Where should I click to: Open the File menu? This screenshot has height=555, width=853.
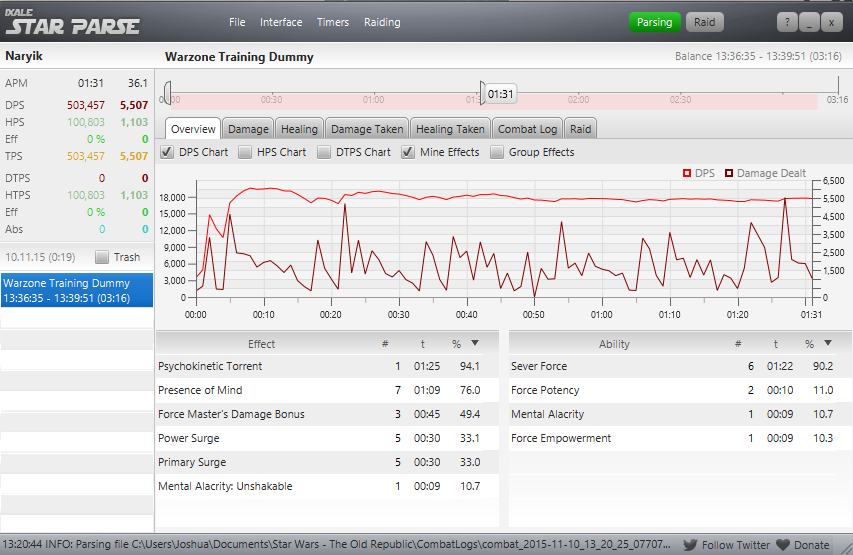pos(237,22)
